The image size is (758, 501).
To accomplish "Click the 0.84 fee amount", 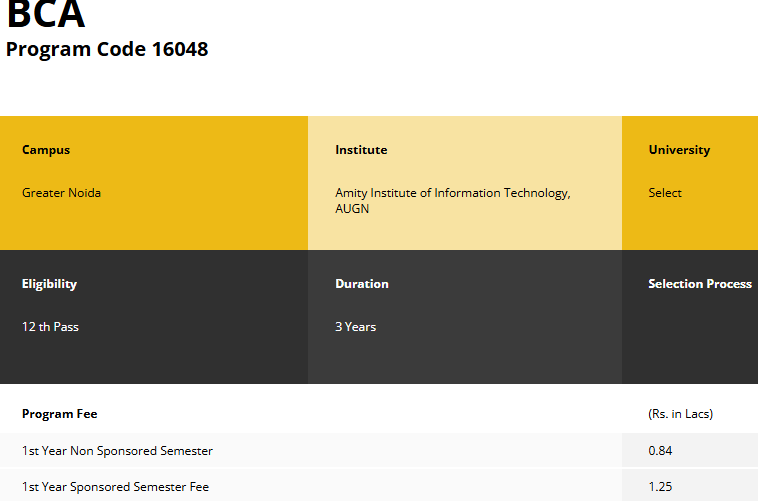I will pyautogui.click(x=660, y=451).
